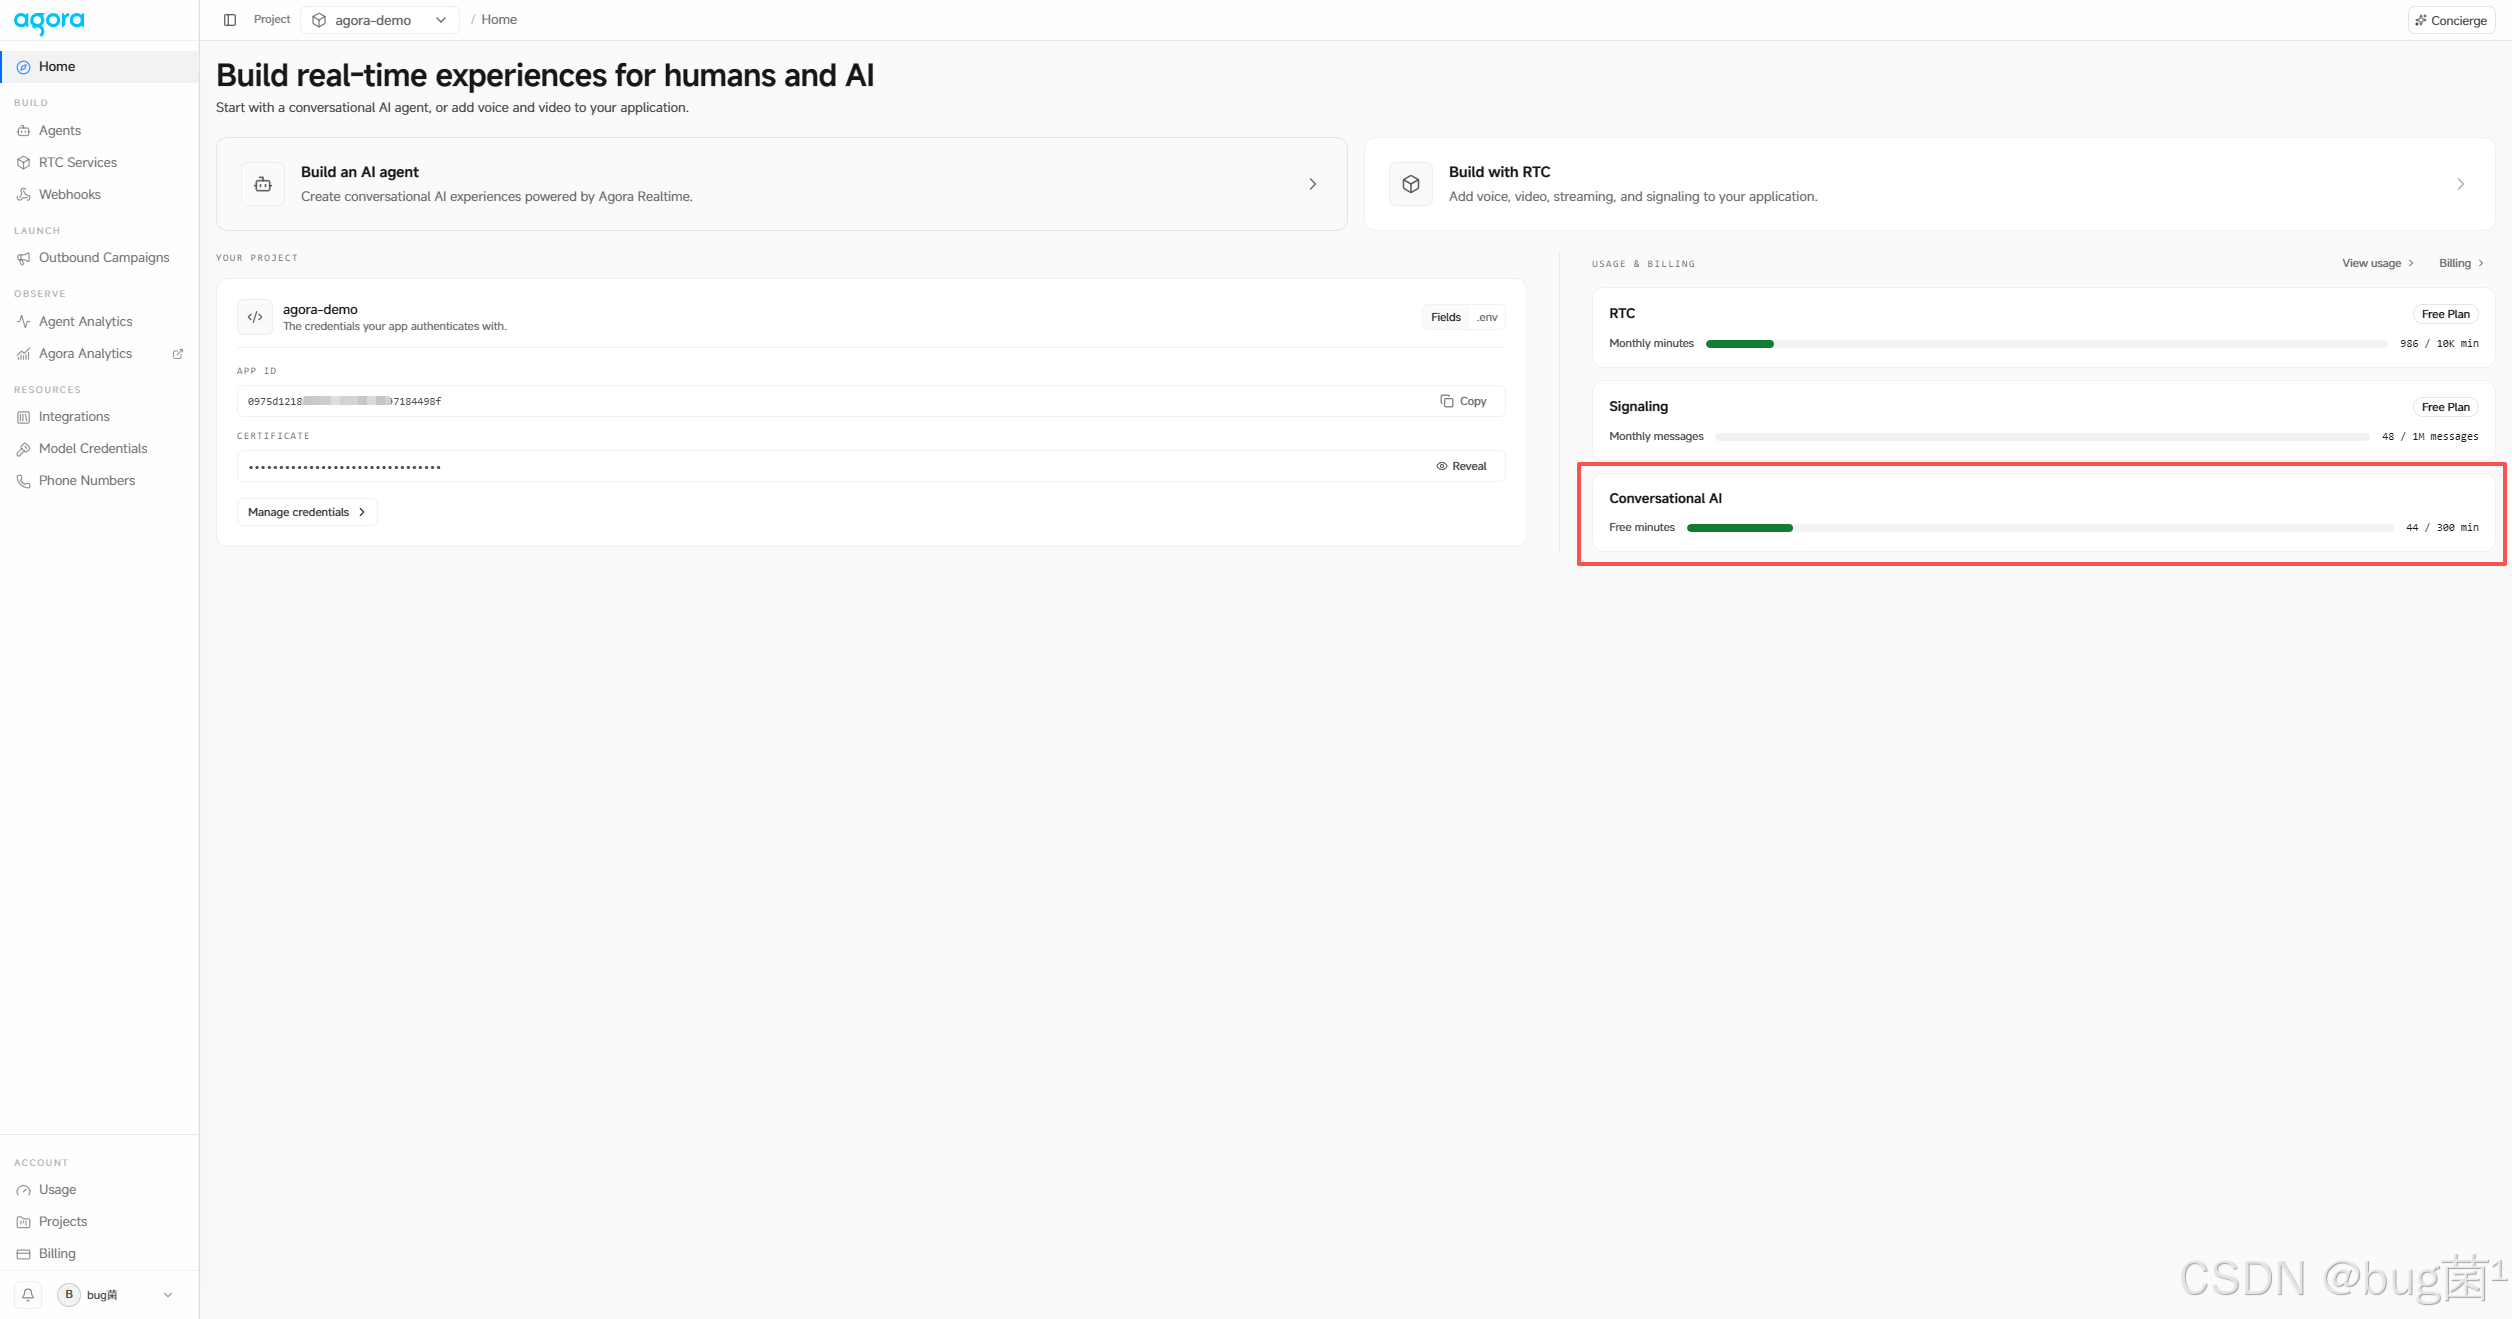Click the Projects icon in Account section
The height and width of the screenshot is (1319, 2512).
pyautogui.click(x=23, y=1222)
